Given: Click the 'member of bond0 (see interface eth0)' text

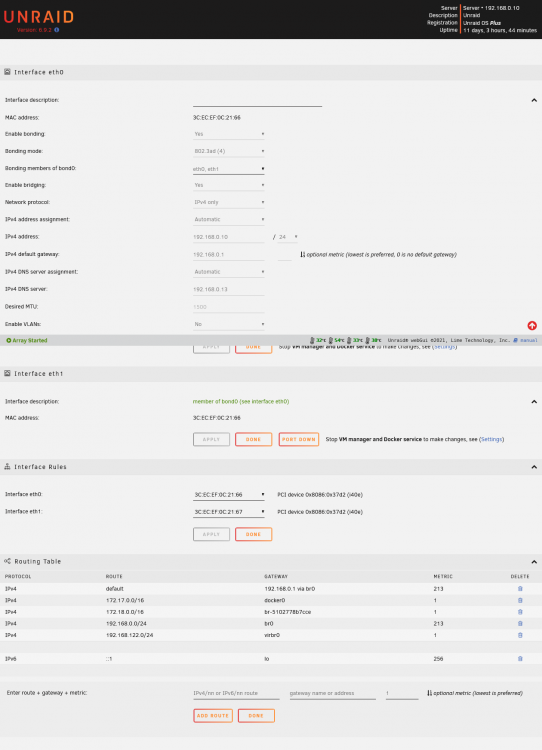Looking at the screenshot, I should click(x=241, y=401).
